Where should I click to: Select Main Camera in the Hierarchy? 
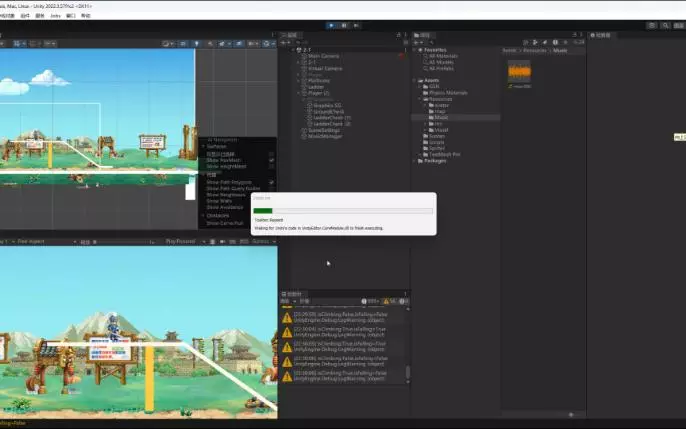[323, 56]
